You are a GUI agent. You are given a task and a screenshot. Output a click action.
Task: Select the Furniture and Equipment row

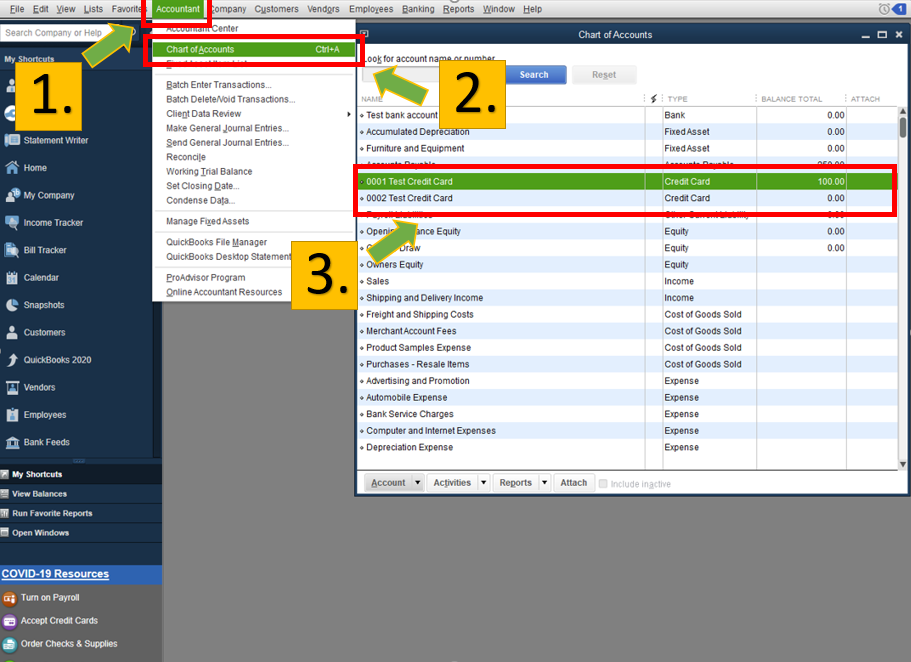click(627, 148)
